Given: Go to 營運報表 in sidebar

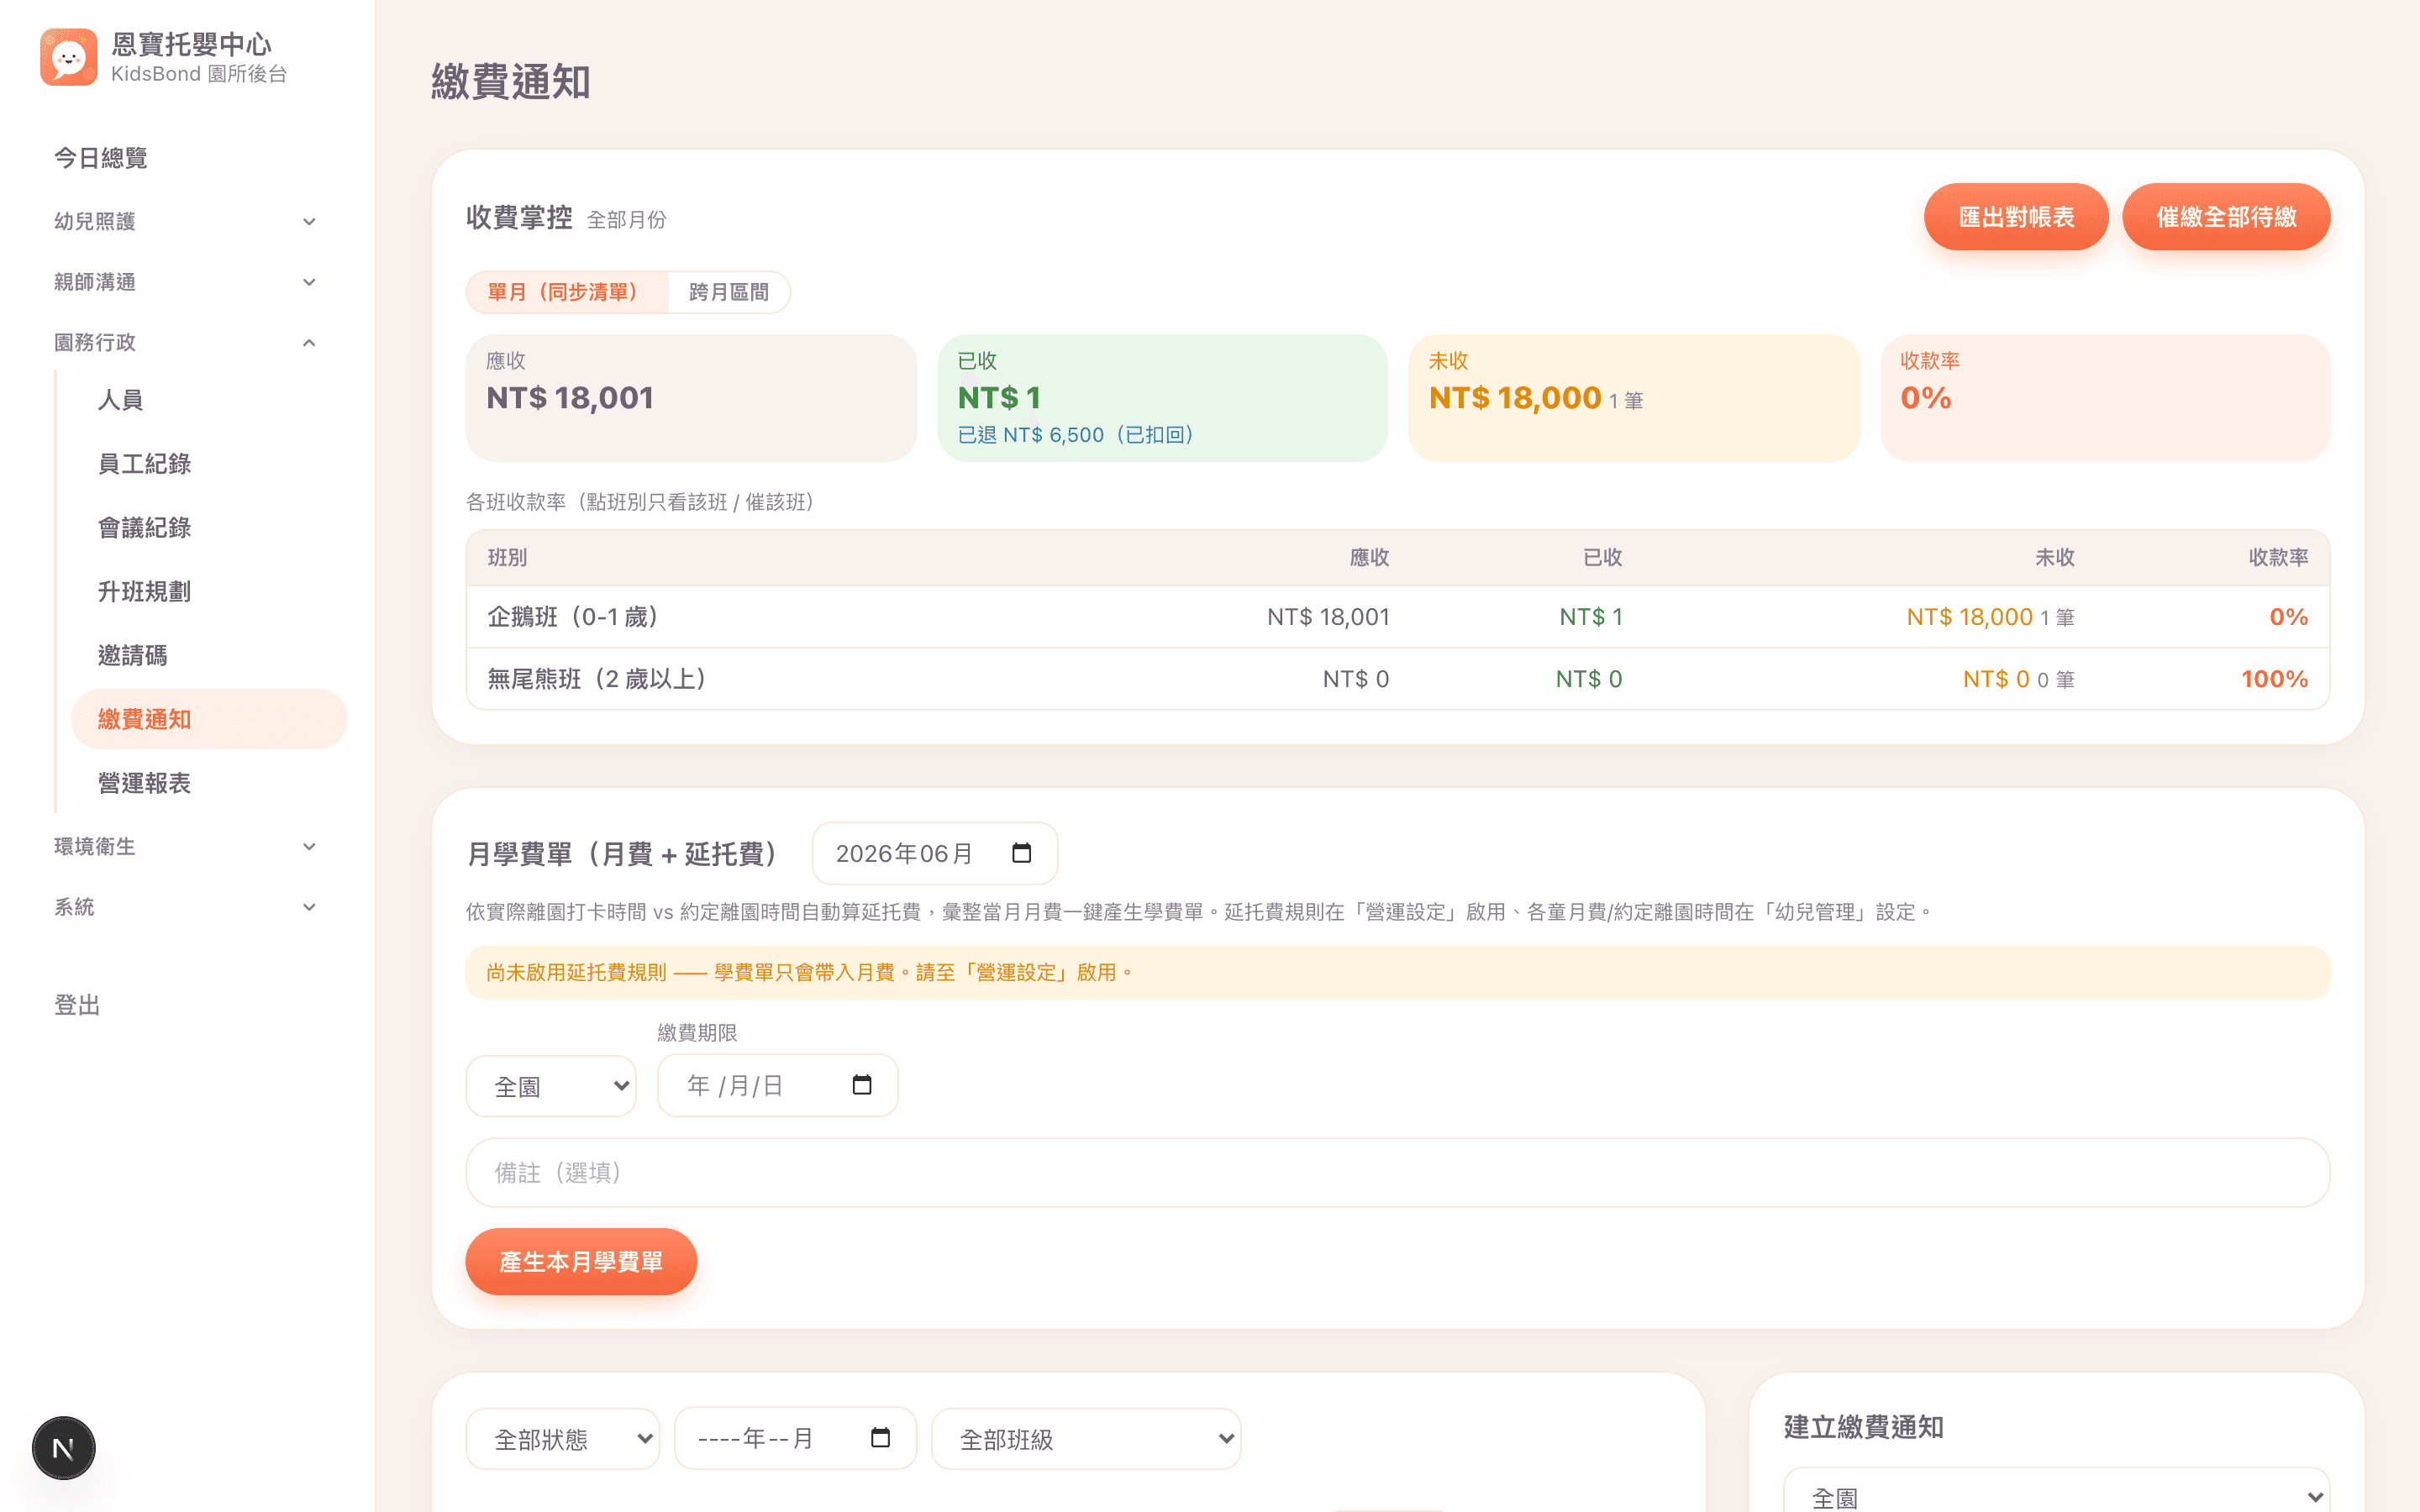Looking at the screenshot, I should point(144,783).
